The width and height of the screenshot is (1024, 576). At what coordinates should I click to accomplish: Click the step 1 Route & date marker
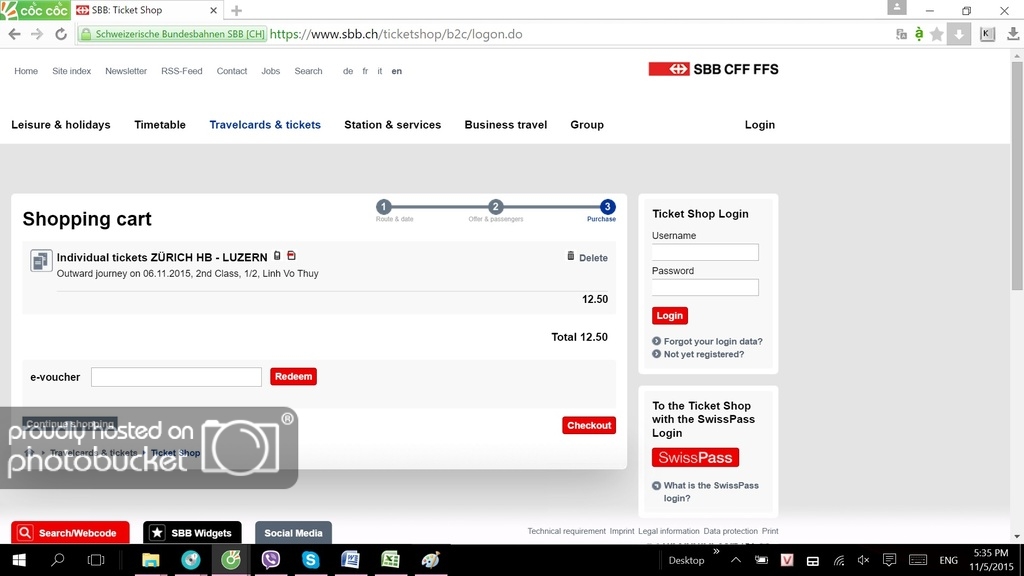[383, 207]
